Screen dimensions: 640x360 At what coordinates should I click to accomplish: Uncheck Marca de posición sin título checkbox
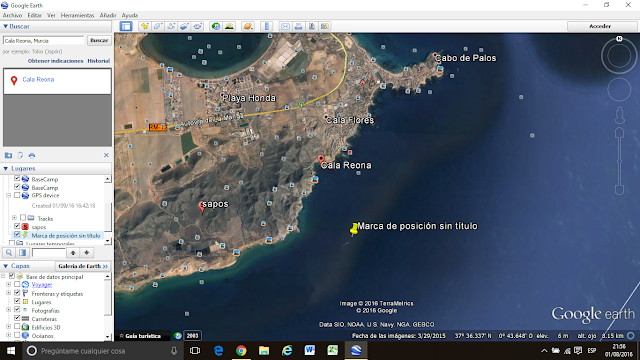click(x=17, y=235)
